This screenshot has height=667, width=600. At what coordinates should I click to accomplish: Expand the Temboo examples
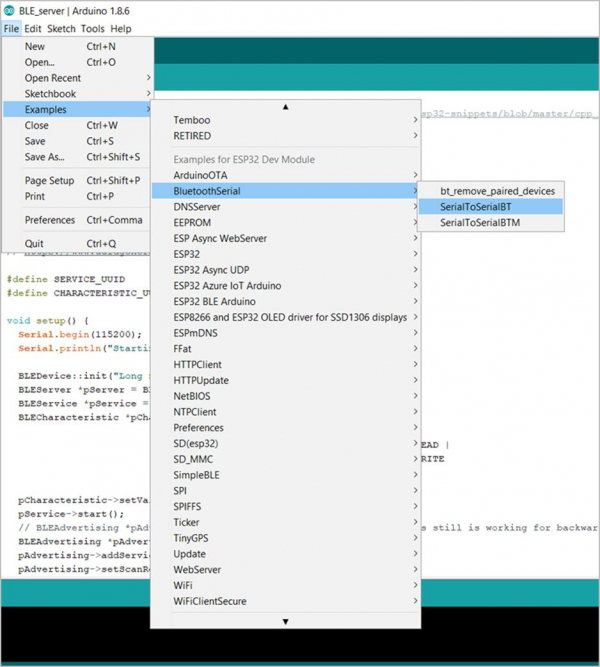click(x=286, y=120)
